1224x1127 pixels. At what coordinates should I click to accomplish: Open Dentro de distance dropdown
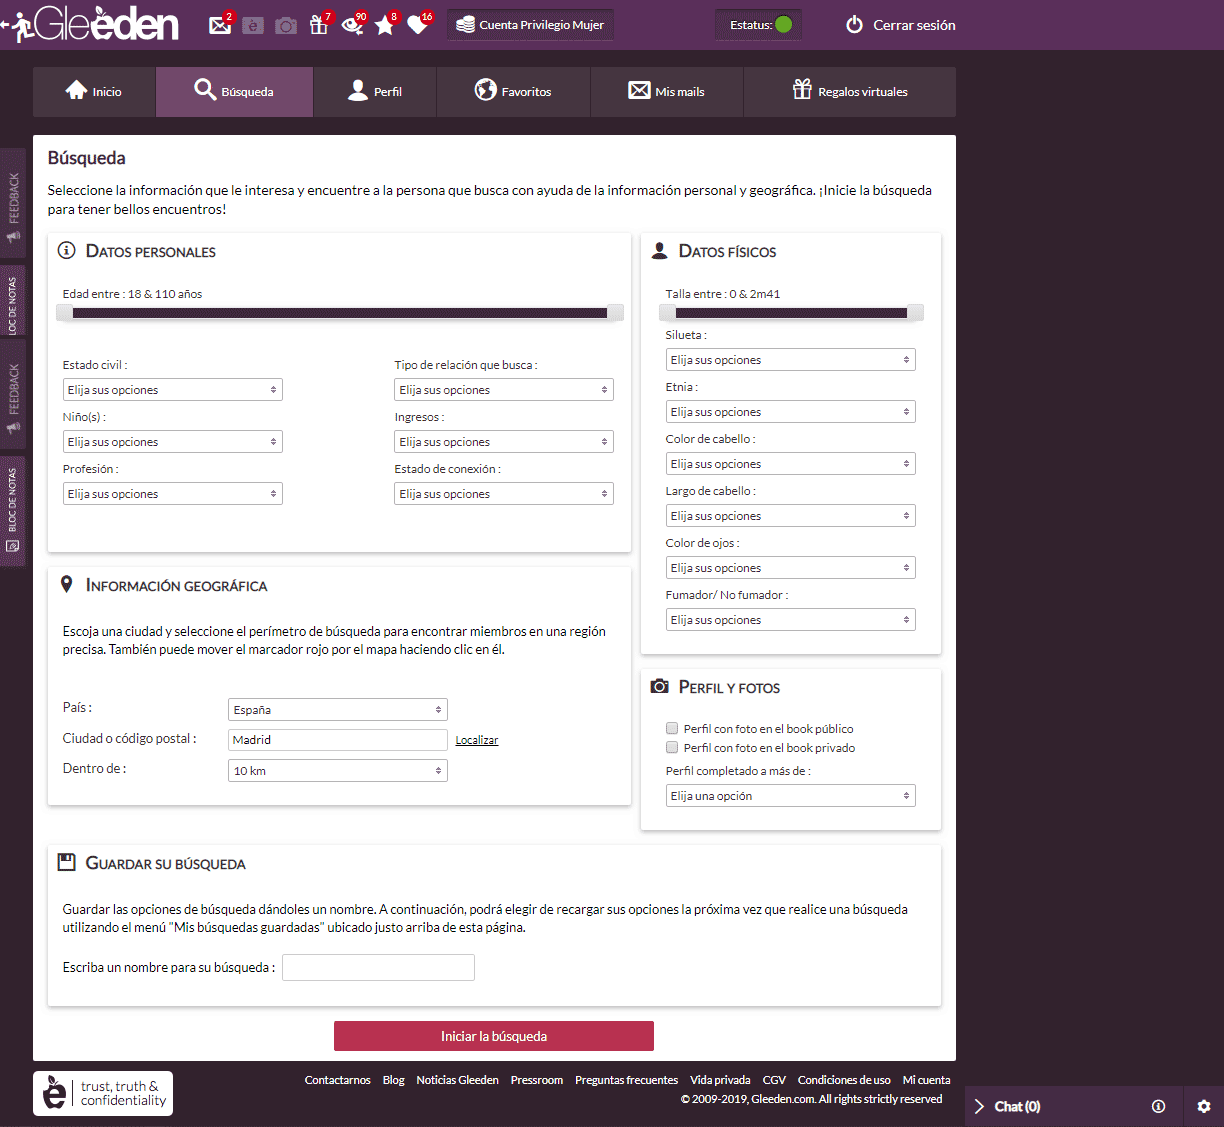coord(338,771)
